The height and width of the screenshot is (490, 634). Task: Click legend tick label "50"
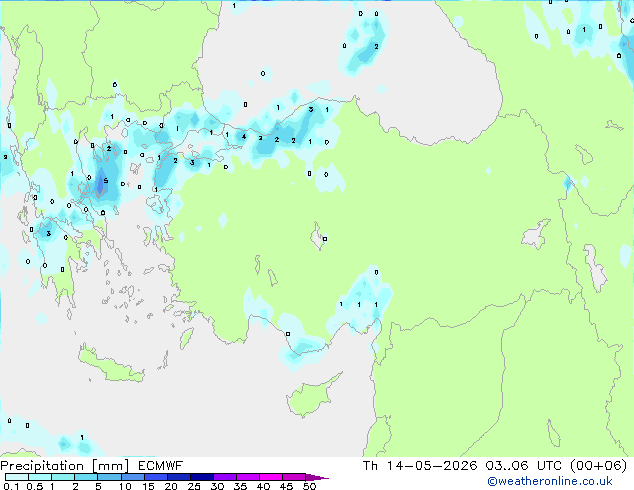(309, 486)
